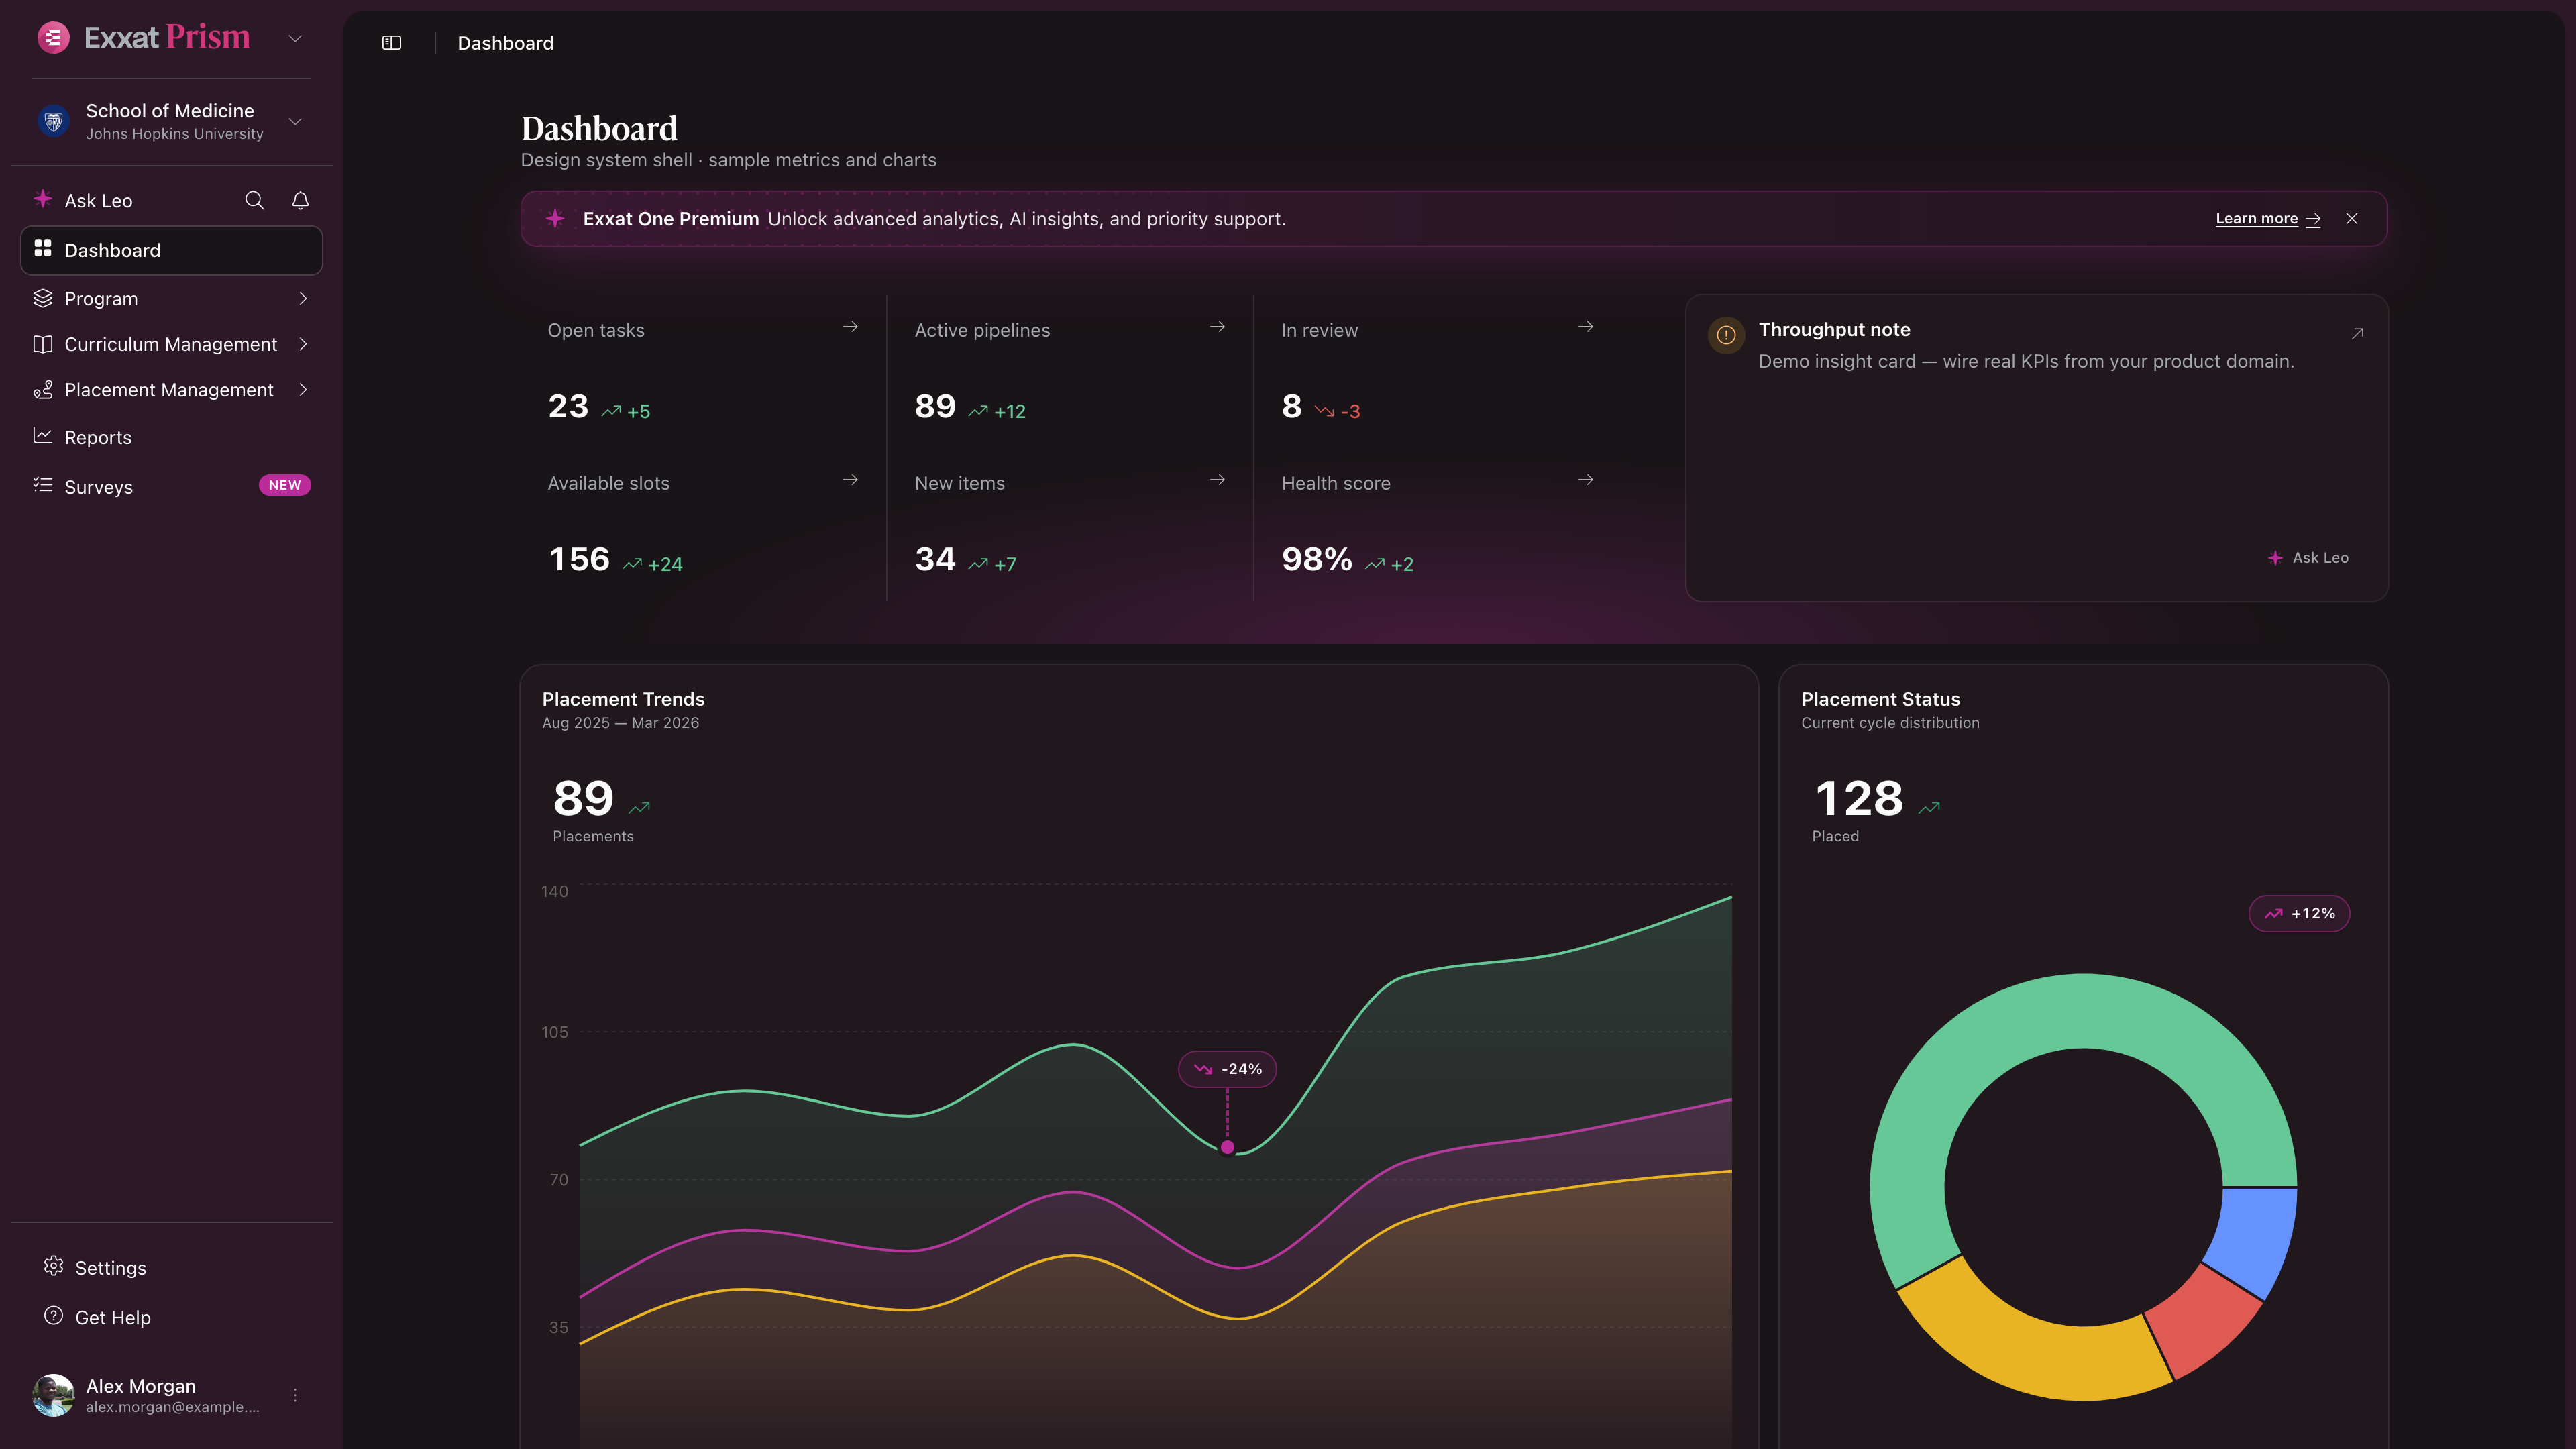This screenshot has height=1449, width=2576.
Task: Open In review arrow
Action: 1585,327
